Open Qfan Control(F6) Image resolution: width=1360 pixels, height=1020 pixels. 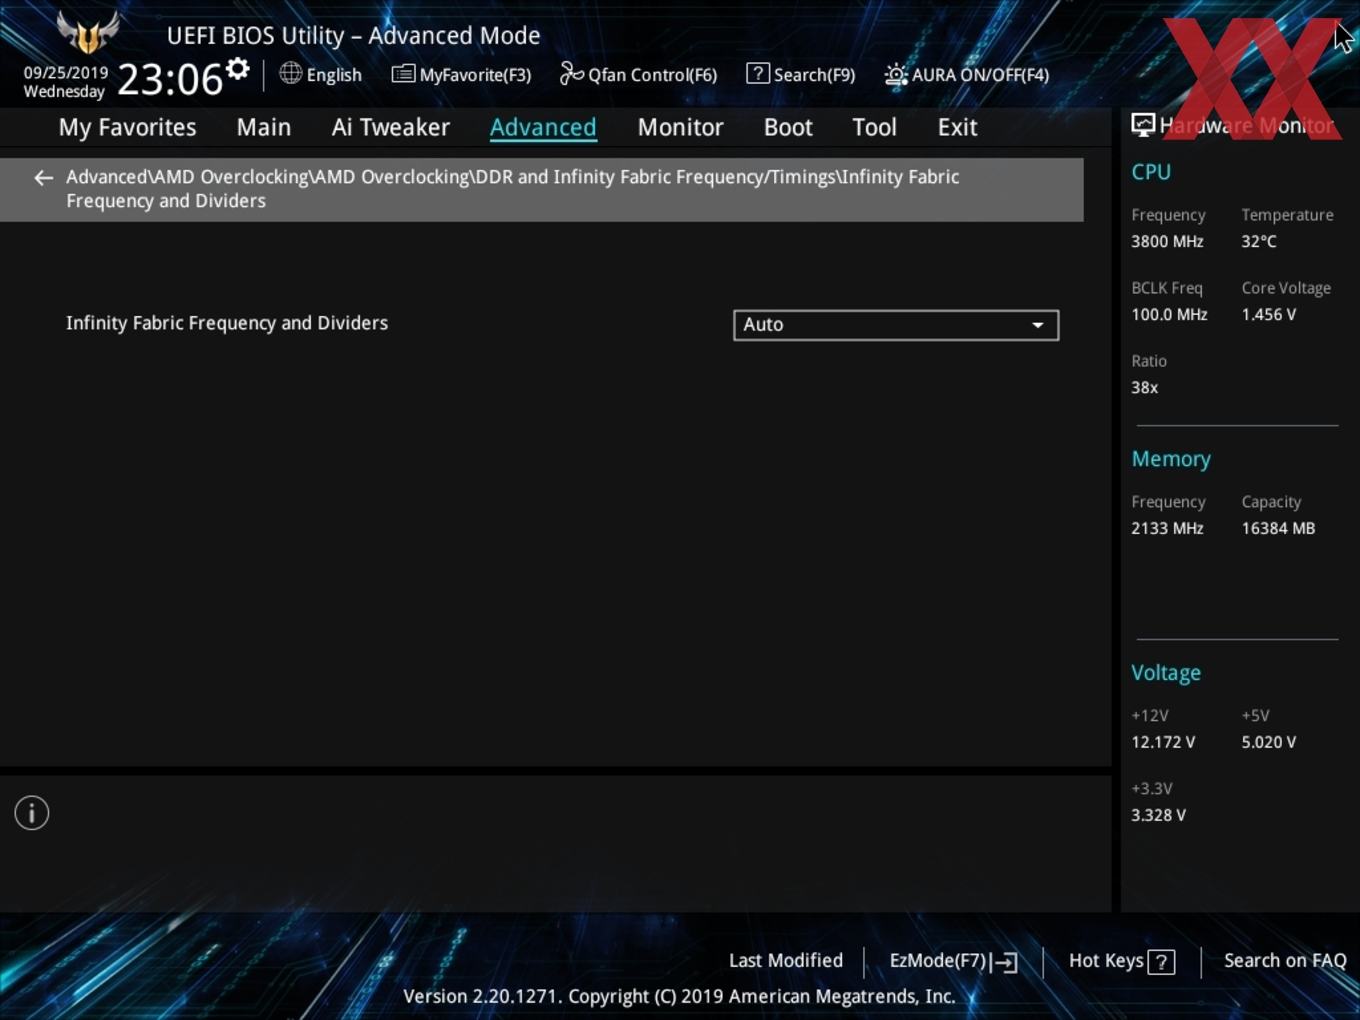coord(638,74)
